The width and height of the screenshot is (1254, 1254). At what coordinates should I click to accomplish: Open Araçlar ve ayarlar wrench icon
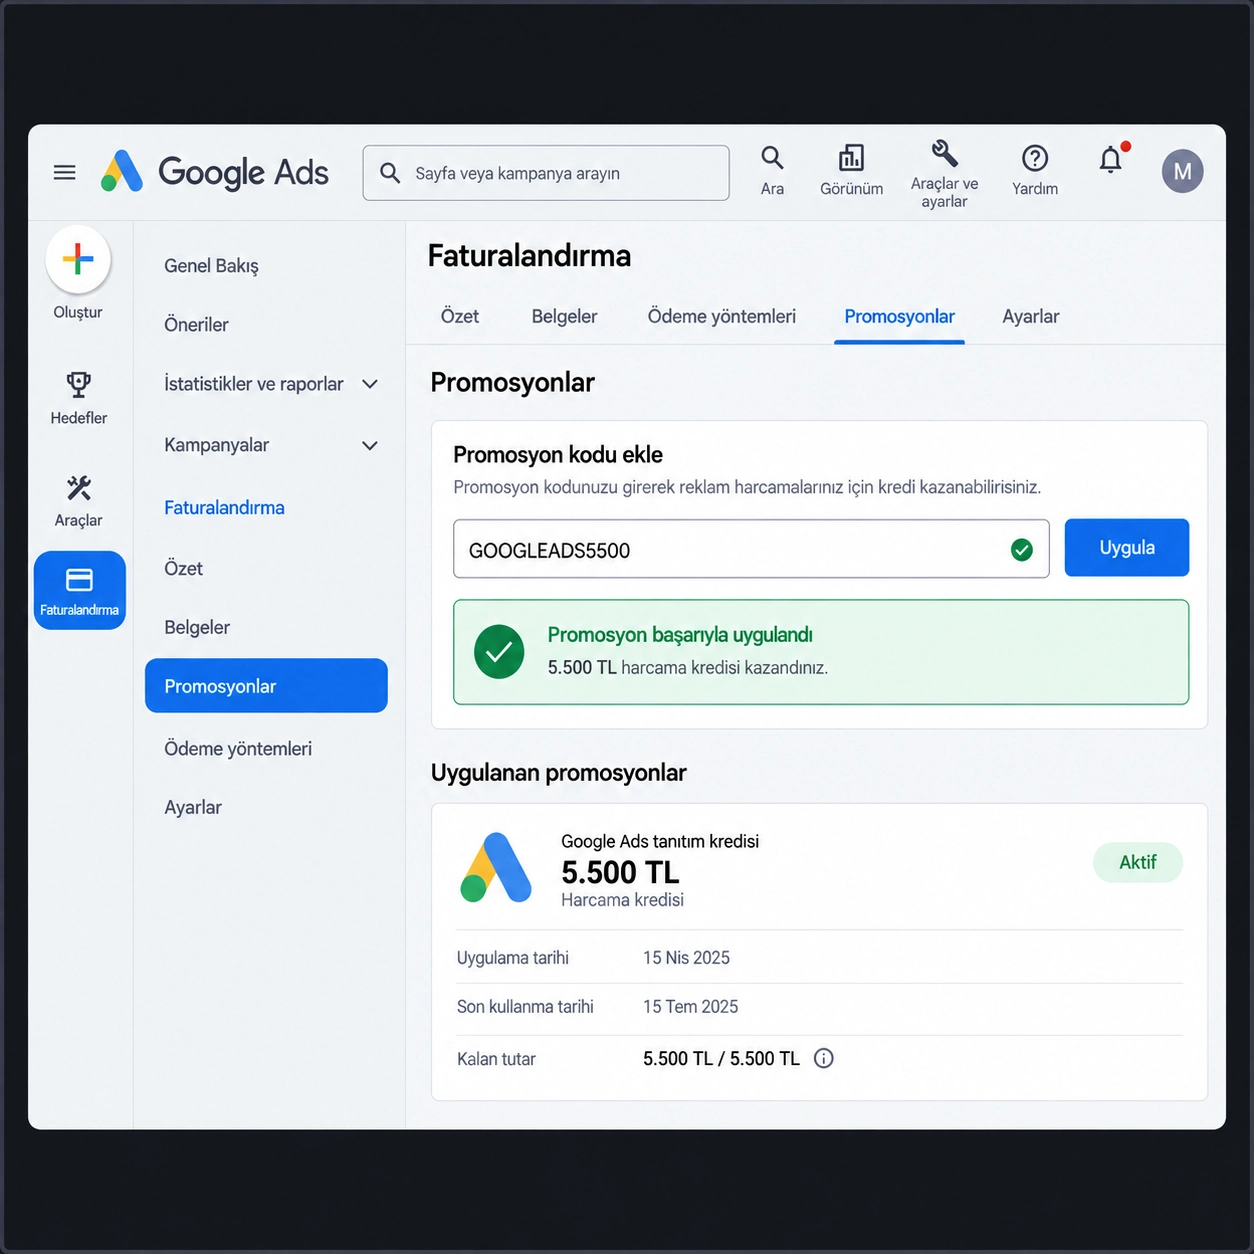tap(944, 153)
